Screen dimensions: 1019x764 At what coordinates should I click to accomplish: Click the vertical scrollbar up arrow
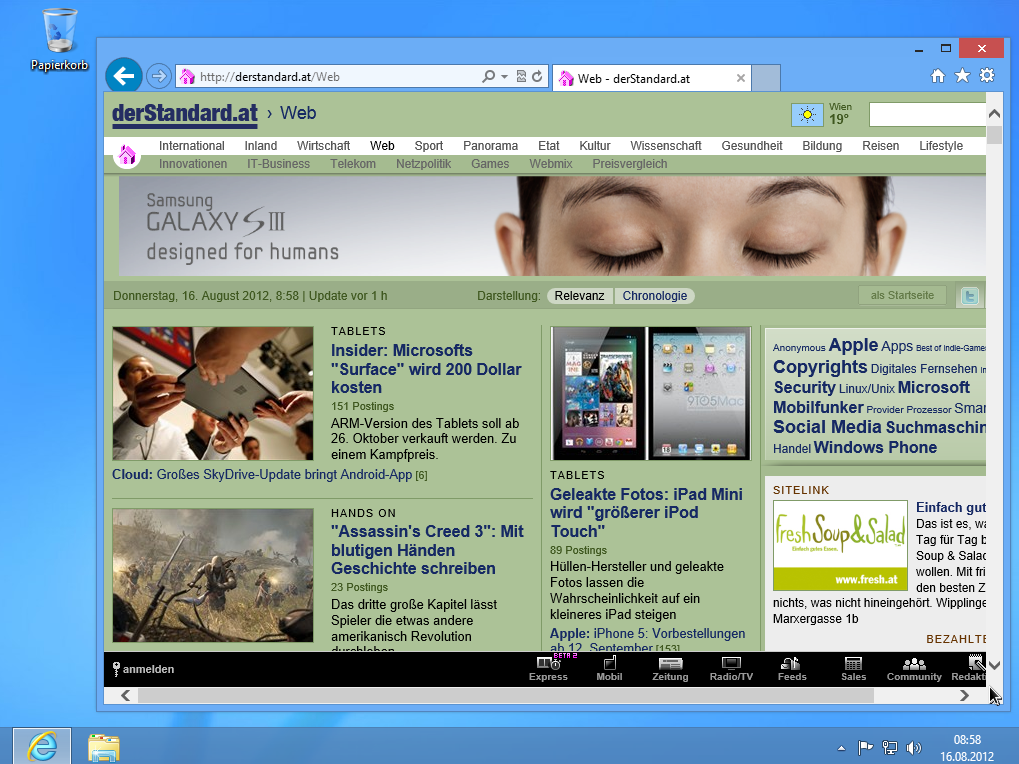pyautogui.click(x=994, y=114)
